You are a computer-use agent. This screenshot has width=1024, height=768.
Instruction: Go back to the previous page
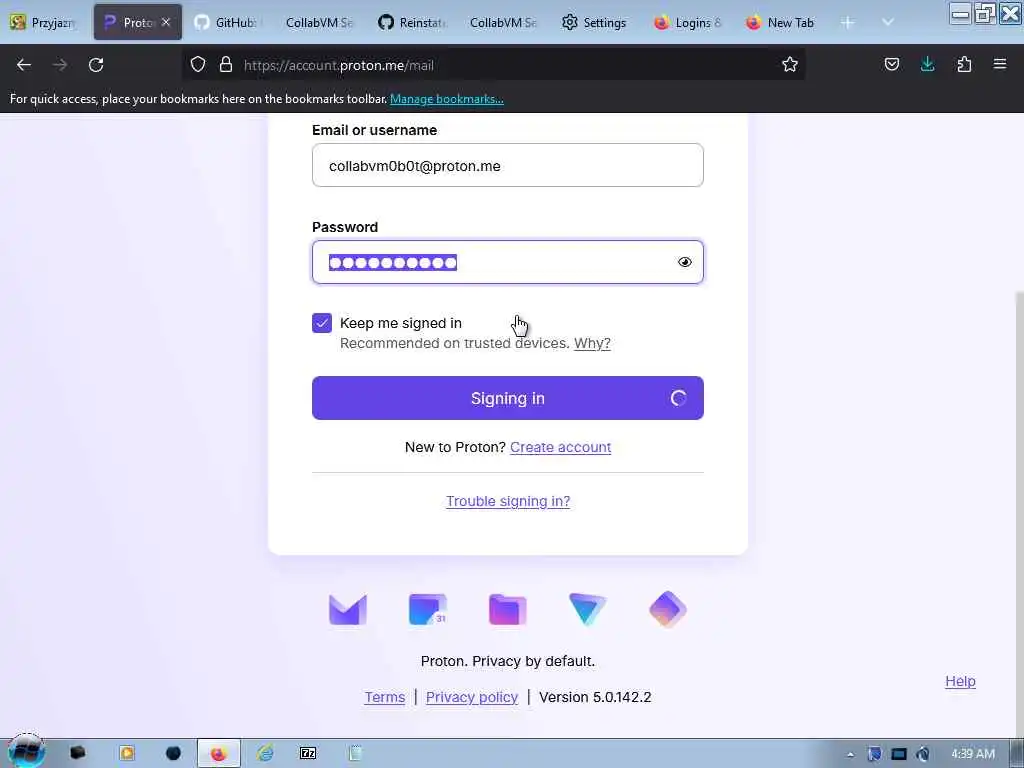[x=24, y=65]
